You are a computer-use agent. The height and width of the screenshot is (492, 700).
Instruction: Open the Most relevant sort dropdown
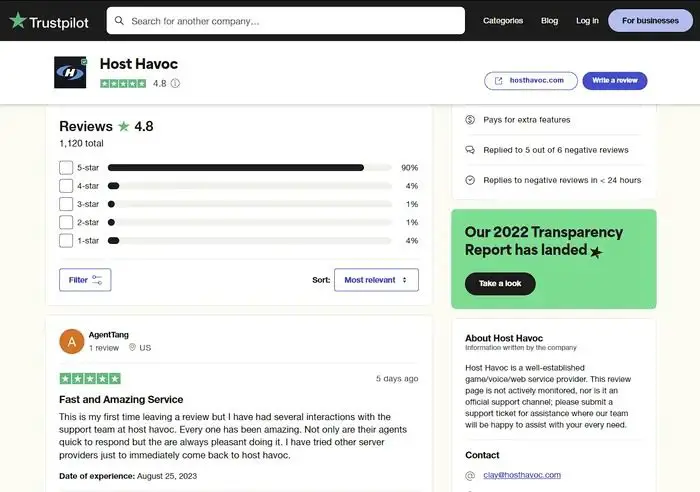point(376,280)
